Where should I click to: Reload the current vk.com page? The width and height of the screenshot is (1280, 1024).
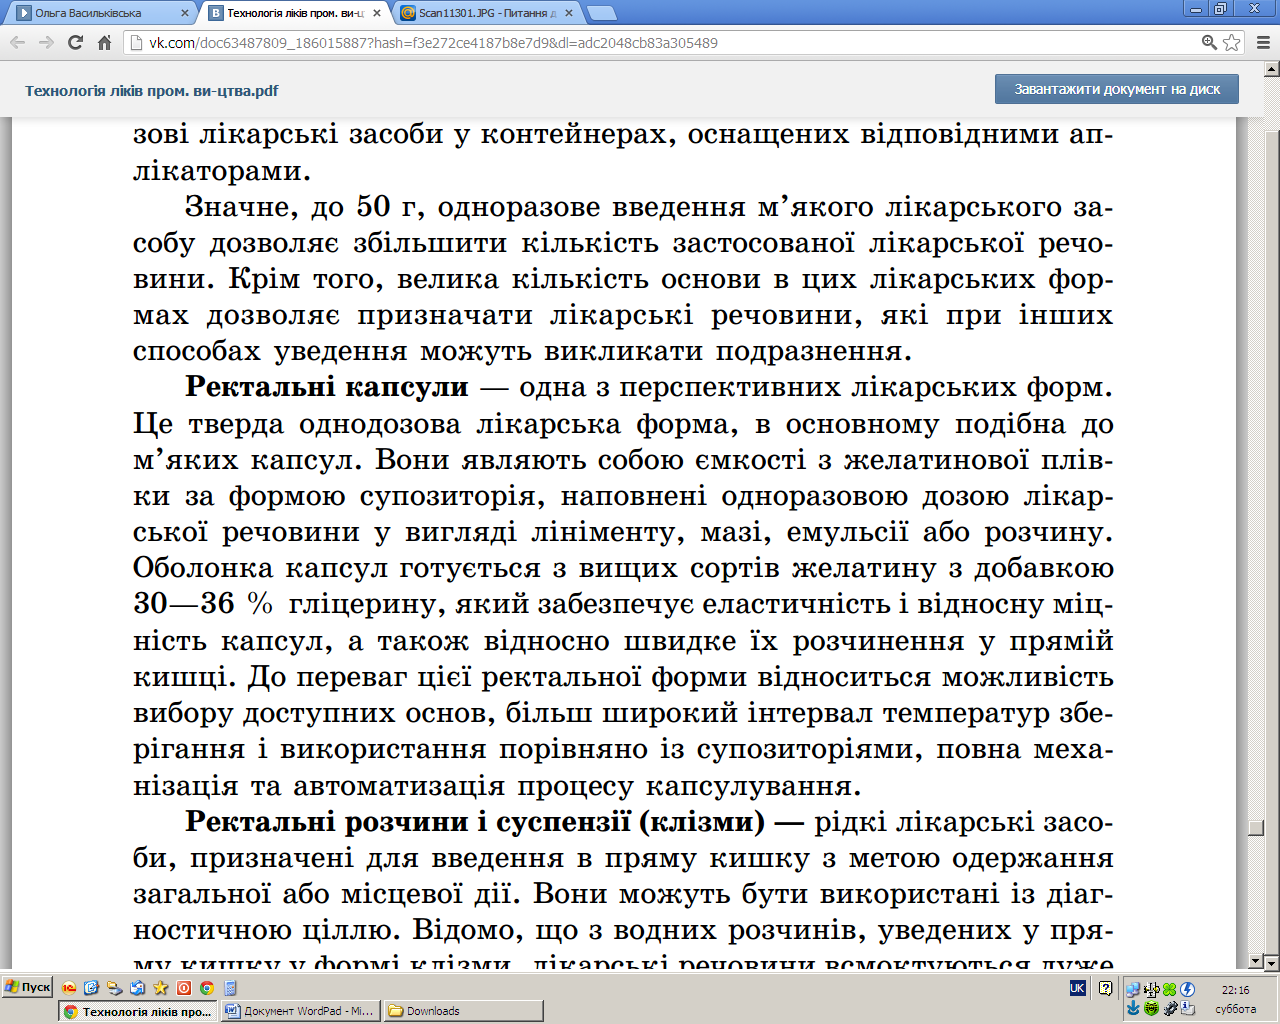pyautogui.click(x=75, y=43)
